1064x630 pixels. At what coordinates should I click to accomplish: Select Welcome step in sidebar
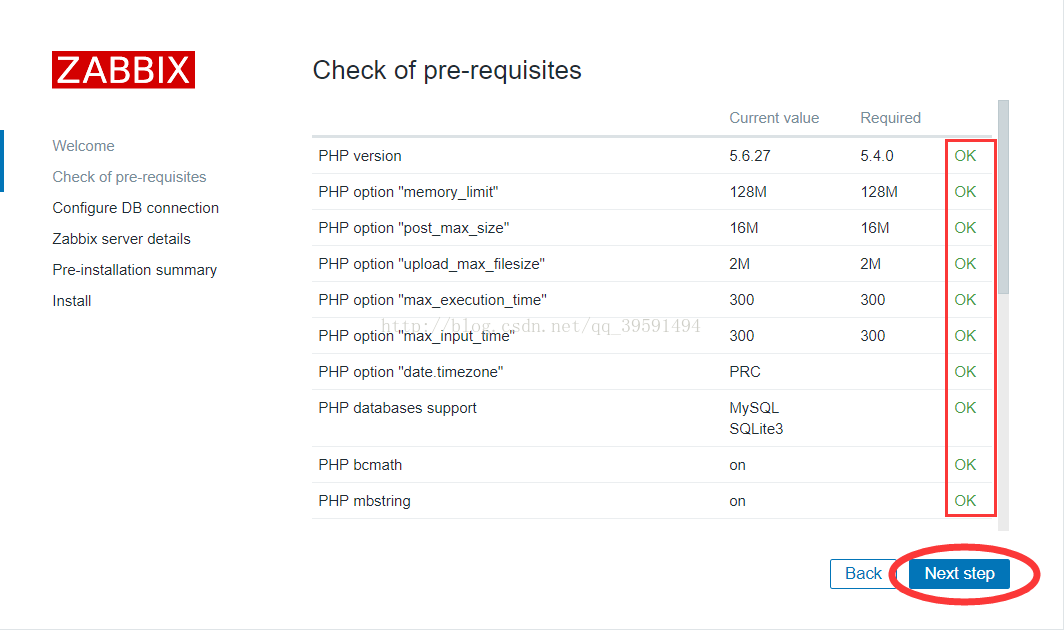pos(83,146)
